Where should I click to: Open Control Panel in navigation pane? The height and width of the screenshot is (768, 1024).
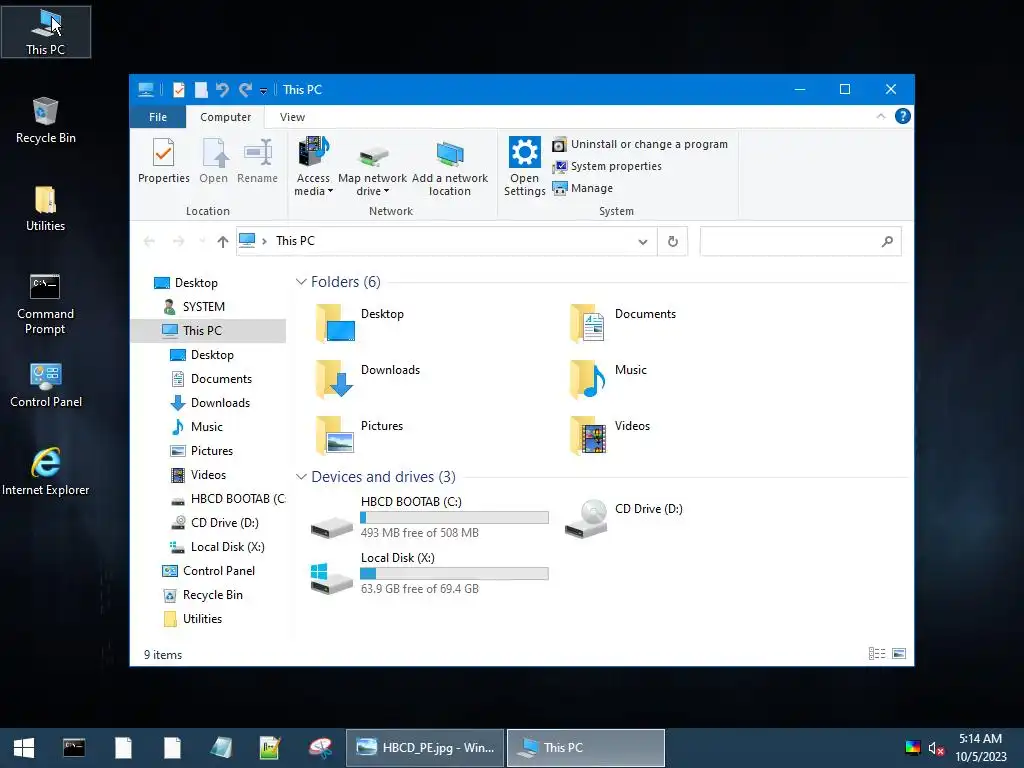click(218, 571)
